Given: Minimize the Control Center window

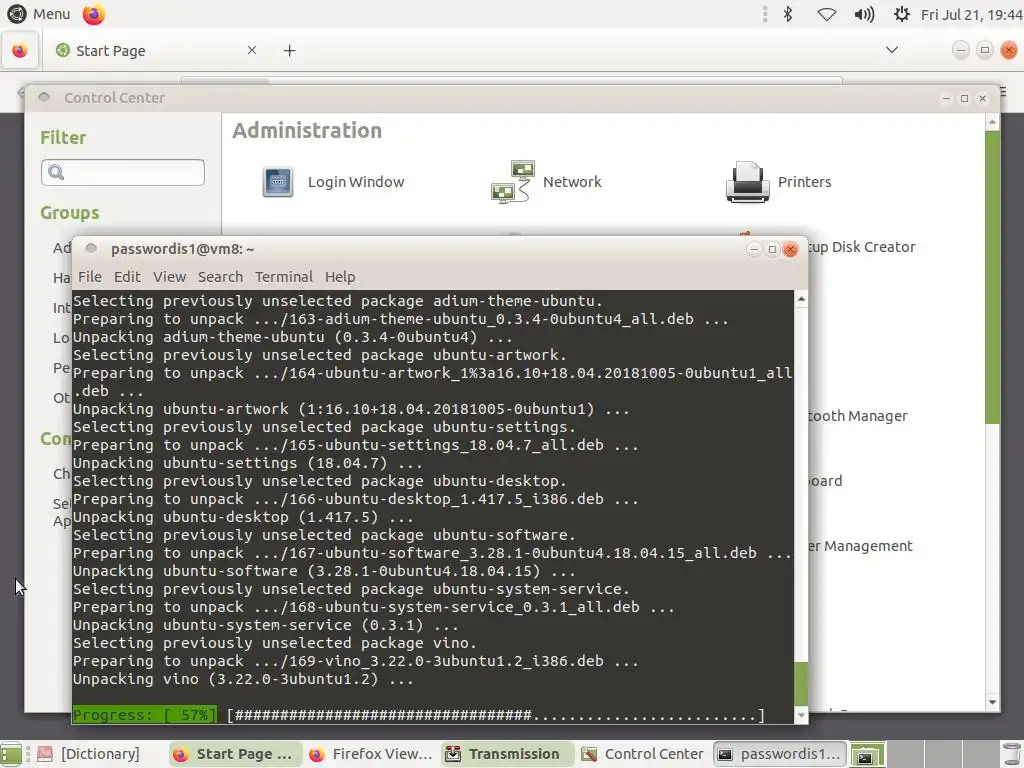Looking at the screenshot, I should [x=946, y=98].
